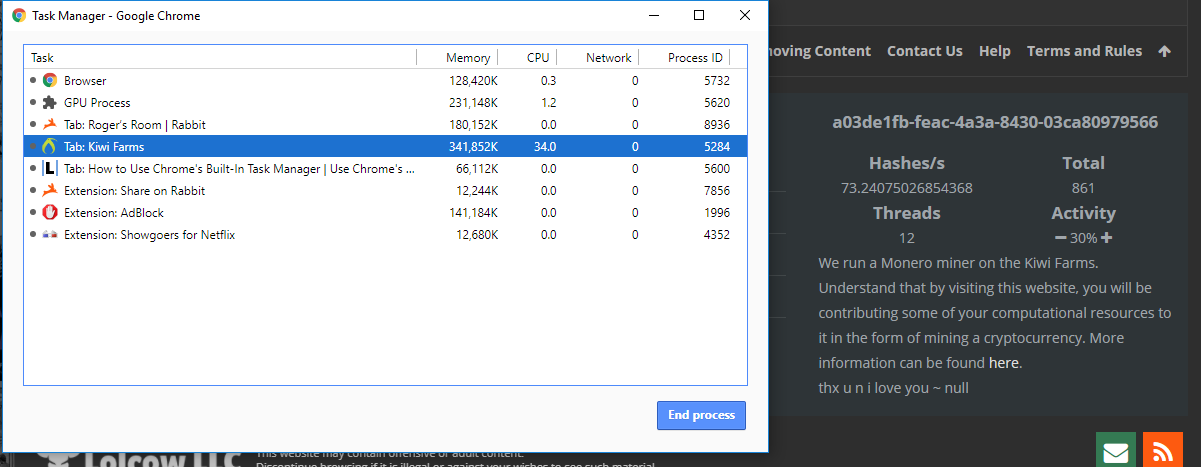Open the orange RSS feed icon

pyautogui.click(x=1162, y=452)
